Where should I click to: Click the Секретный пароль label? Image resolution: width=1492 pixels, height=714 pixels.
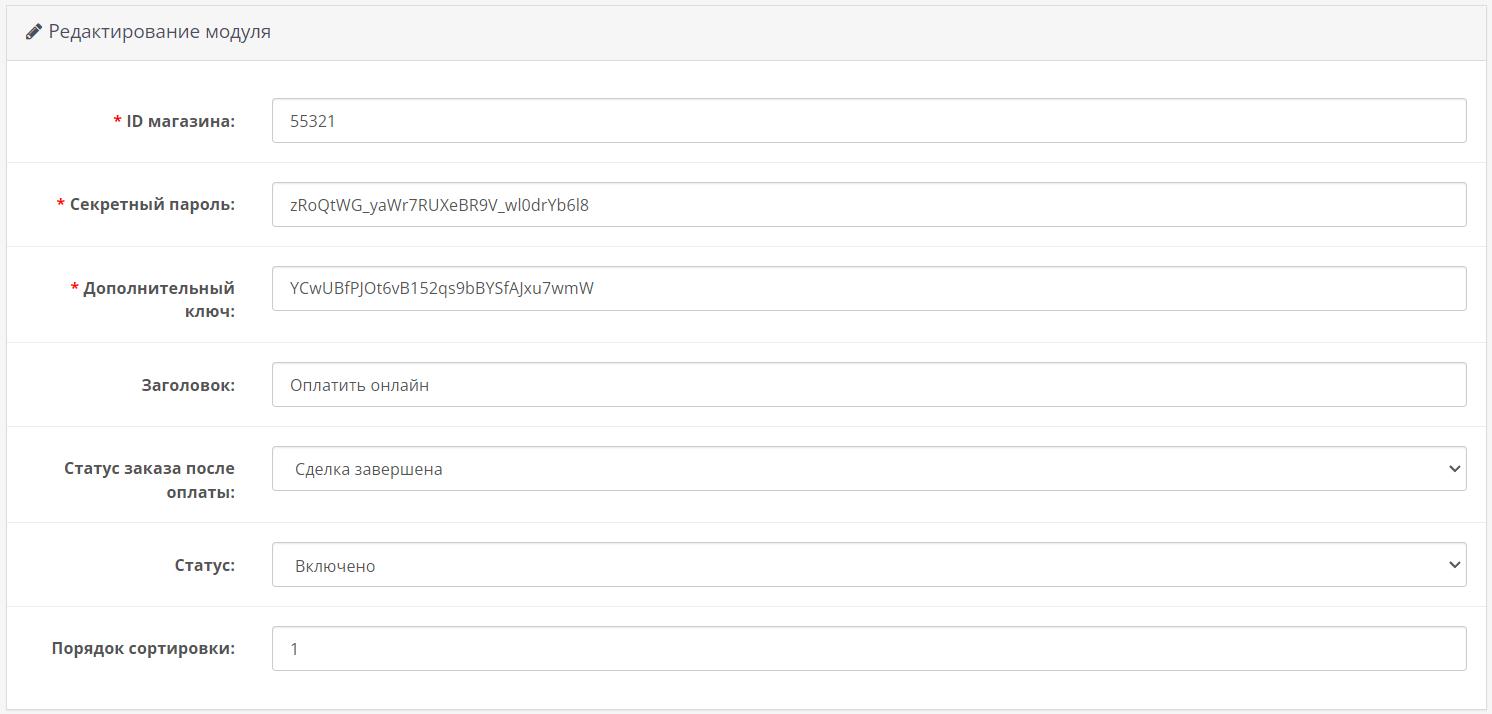point(152,204)
